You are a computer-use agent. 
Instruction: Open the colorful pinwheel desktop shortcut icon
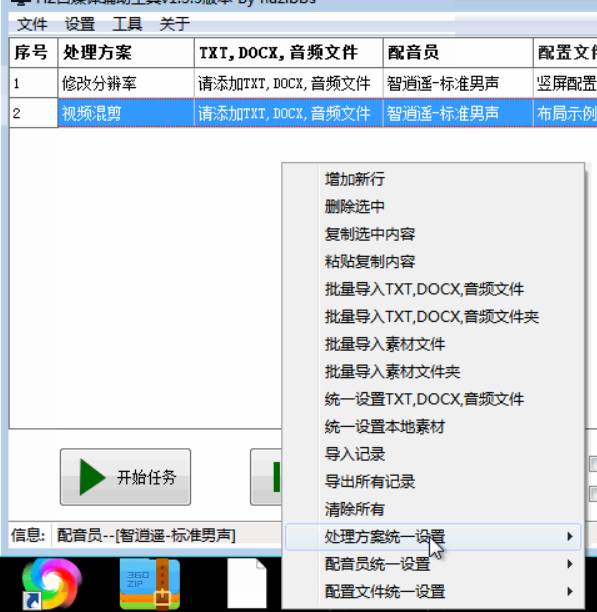pos(52,584)
